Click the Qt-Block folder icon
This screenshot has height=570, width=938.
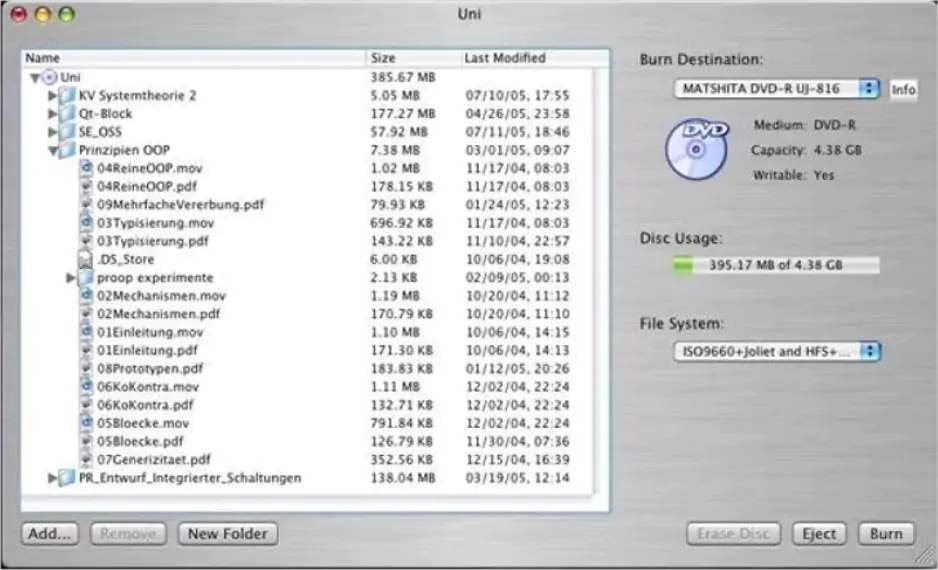point(68,113)
